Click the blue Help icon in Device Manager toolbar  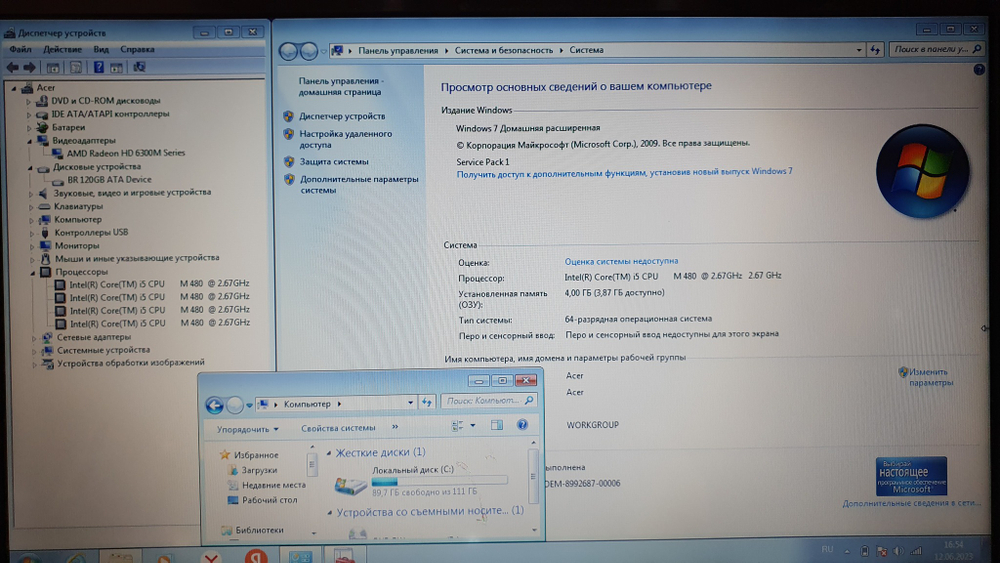(x=99, y=67)
